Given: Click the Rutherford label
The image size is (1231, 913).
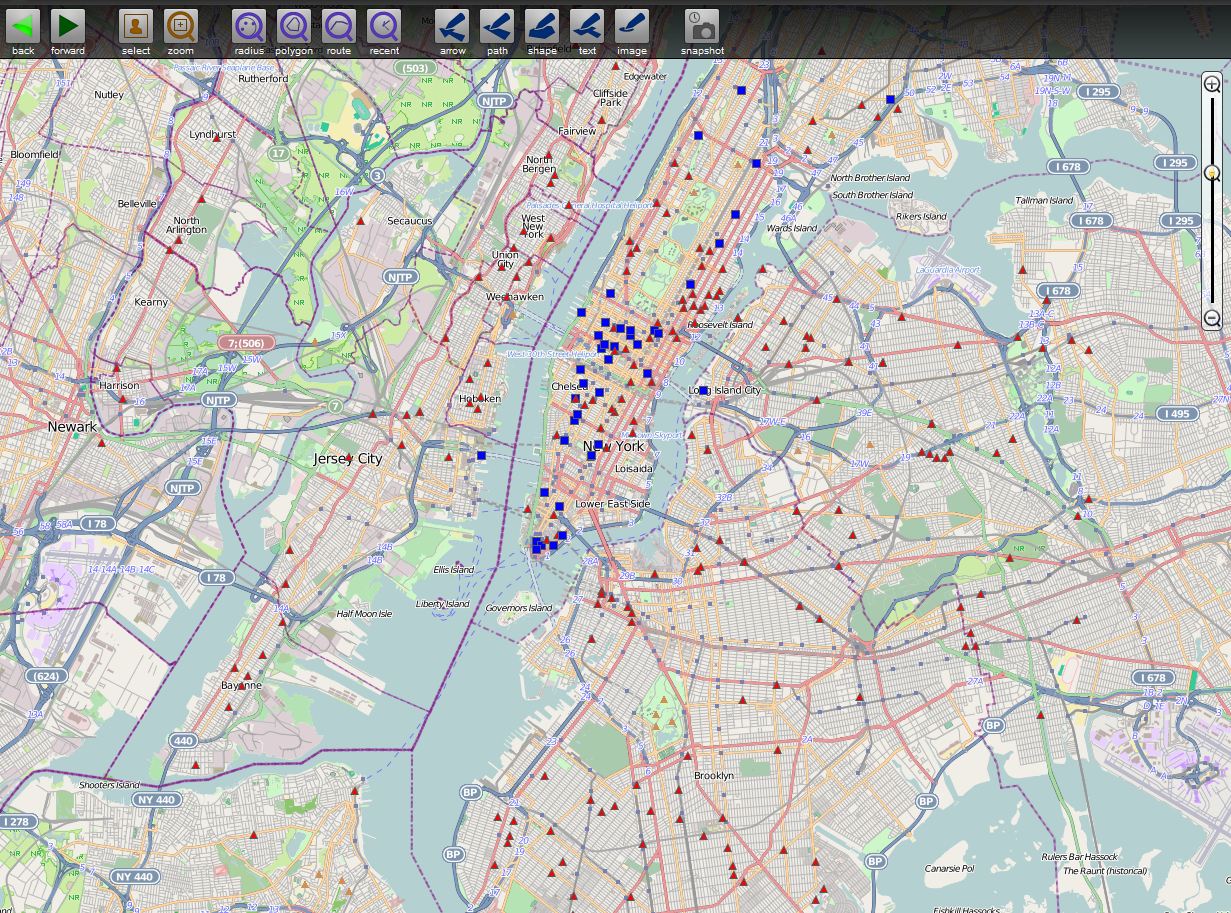Looking at the screenshot, I should (x=263, y=78).
